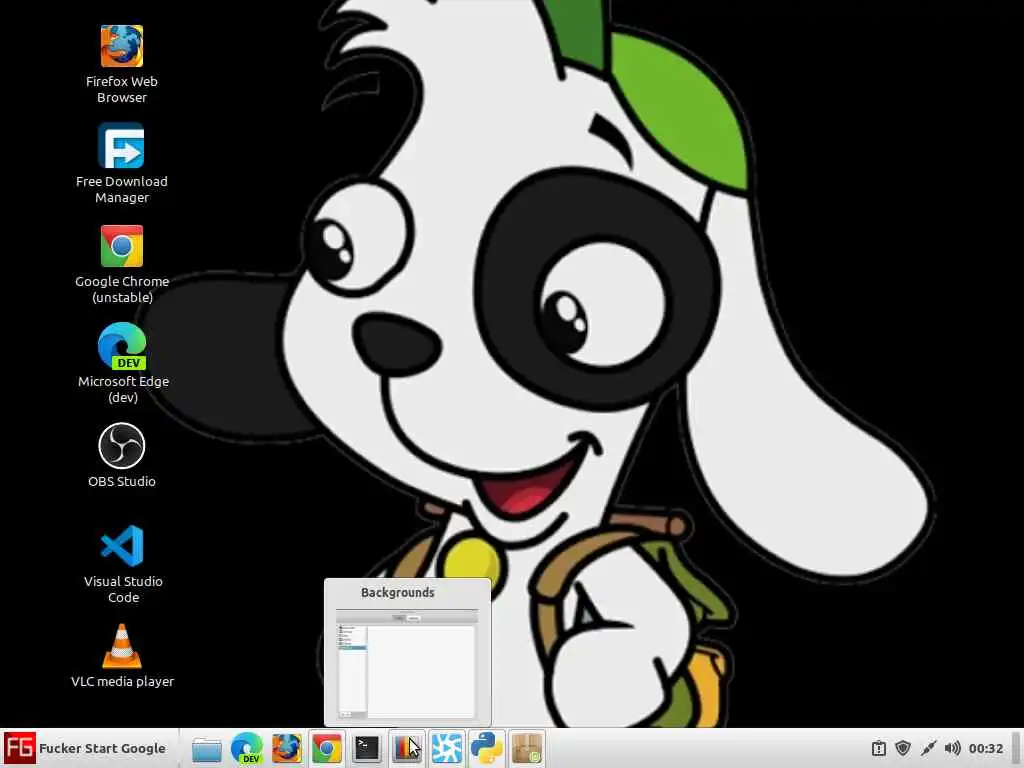
Task: Open the terminal icon in the taskbar
Action: (x=366, y=748)
